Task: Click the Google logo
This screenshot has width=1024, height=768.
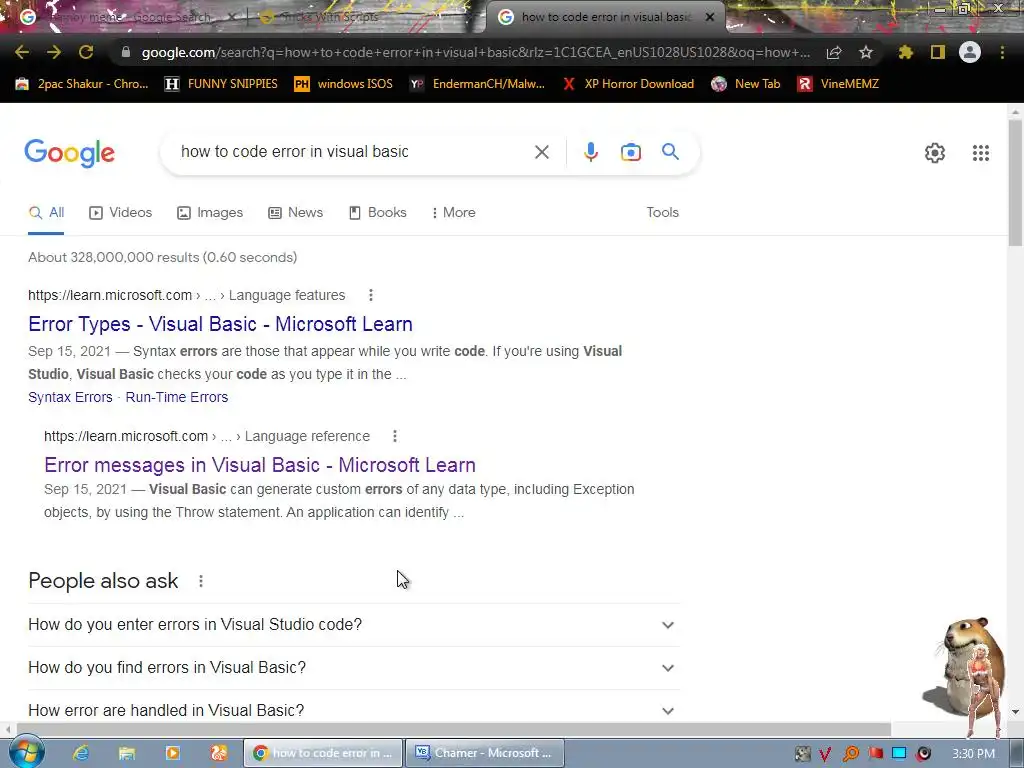Action: [69, 153]
